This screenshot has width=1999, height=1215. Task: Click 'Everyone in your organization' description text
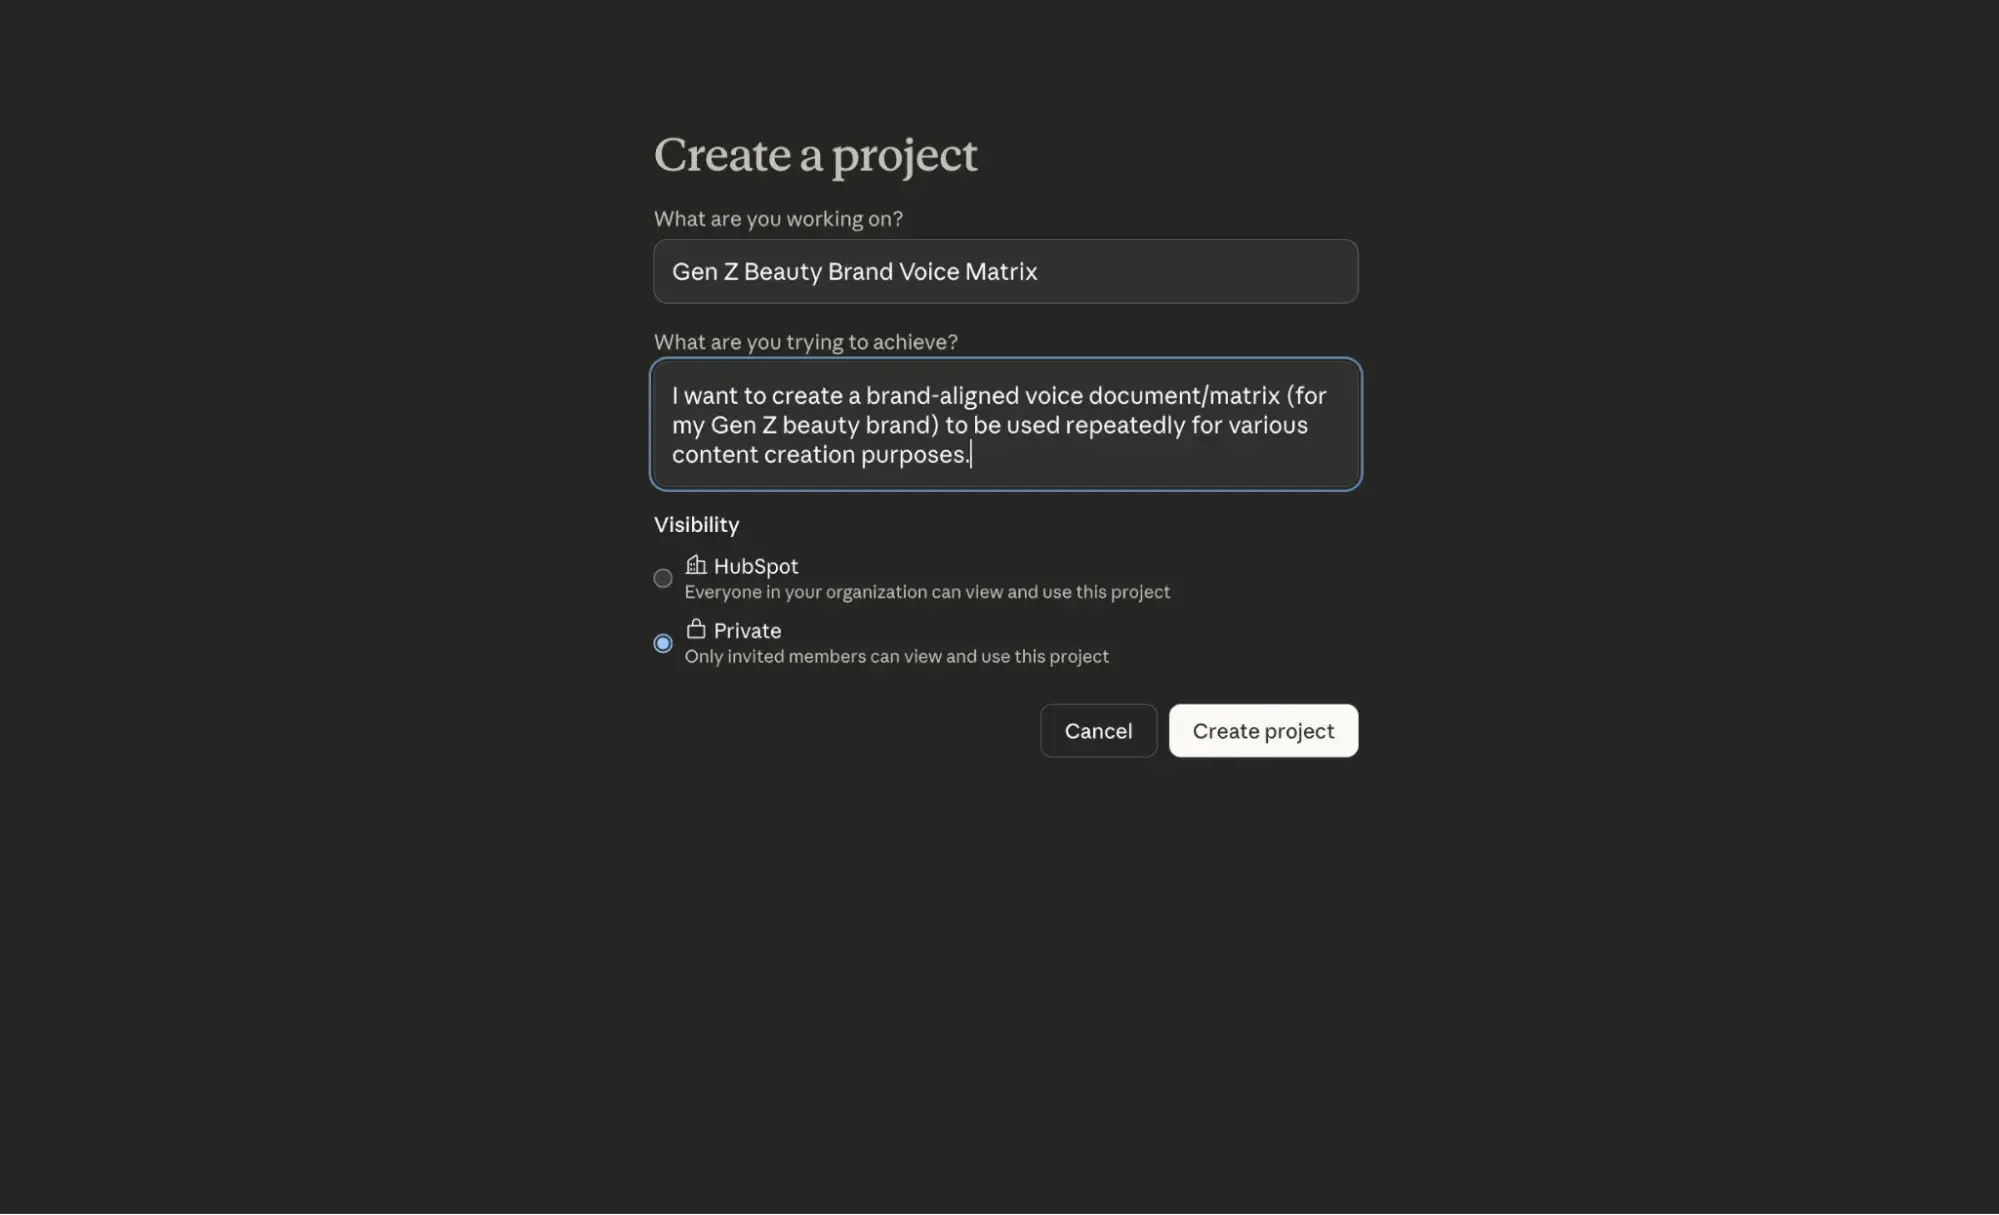click(926, 591)
